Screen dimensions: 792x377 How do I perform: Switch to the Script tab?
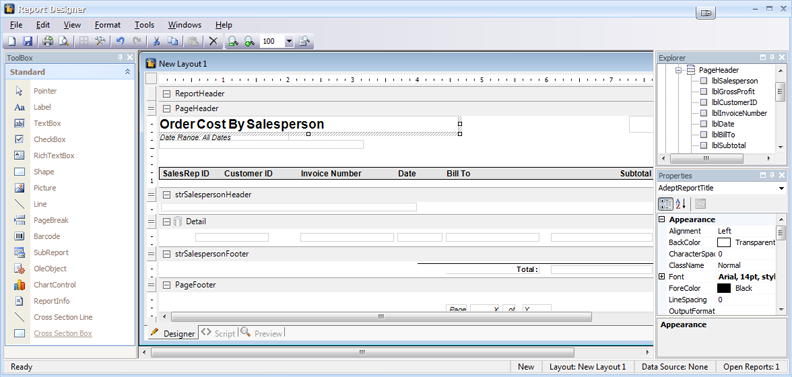tap(218, 334)
